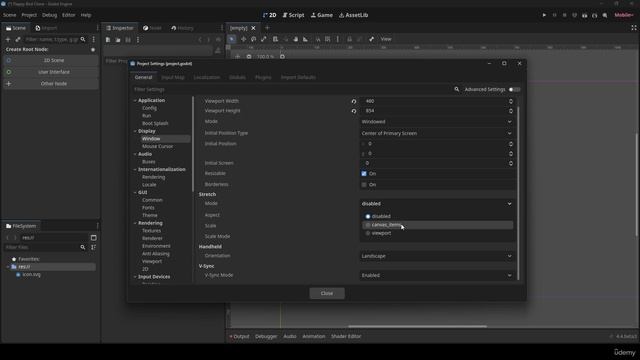Open the Debug menu

coord(49,15)
